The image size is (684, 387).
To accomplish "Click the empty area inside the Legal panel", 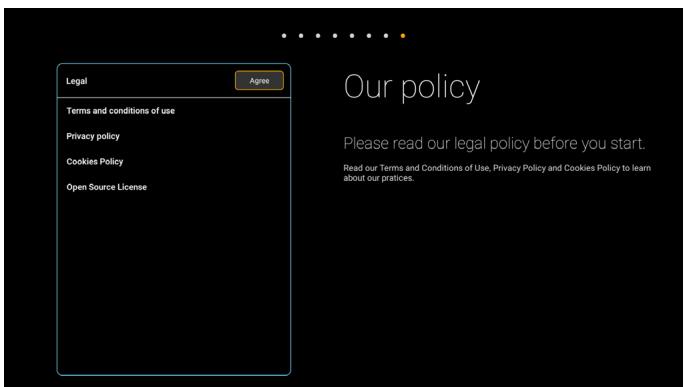I will pos(174,284).
